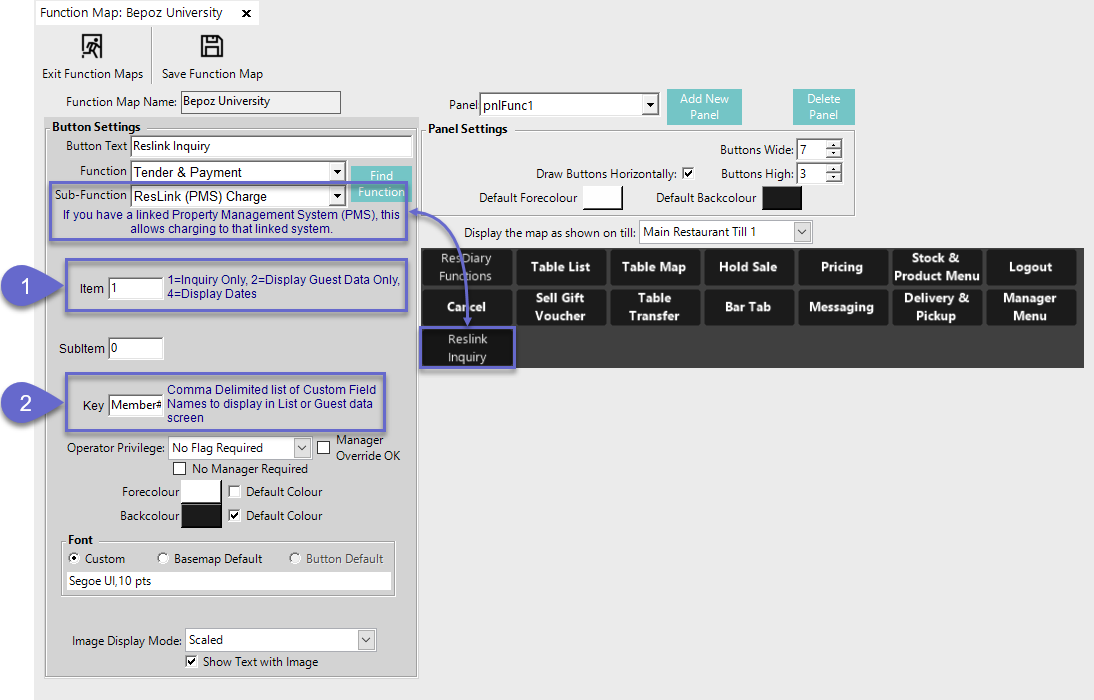
Task: Click the Delete Panel button
Action: (x=823, y=107)
